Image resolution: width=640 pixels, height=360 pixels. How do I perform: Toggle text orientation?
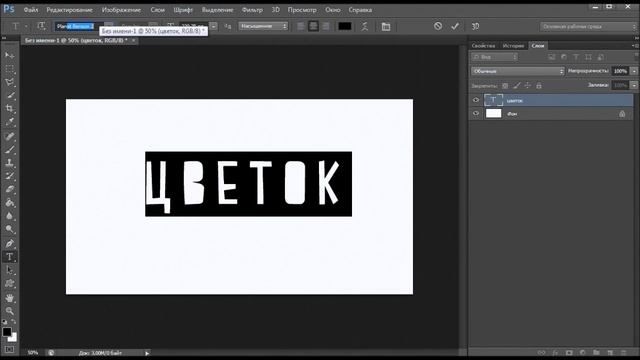coord(41,26)
